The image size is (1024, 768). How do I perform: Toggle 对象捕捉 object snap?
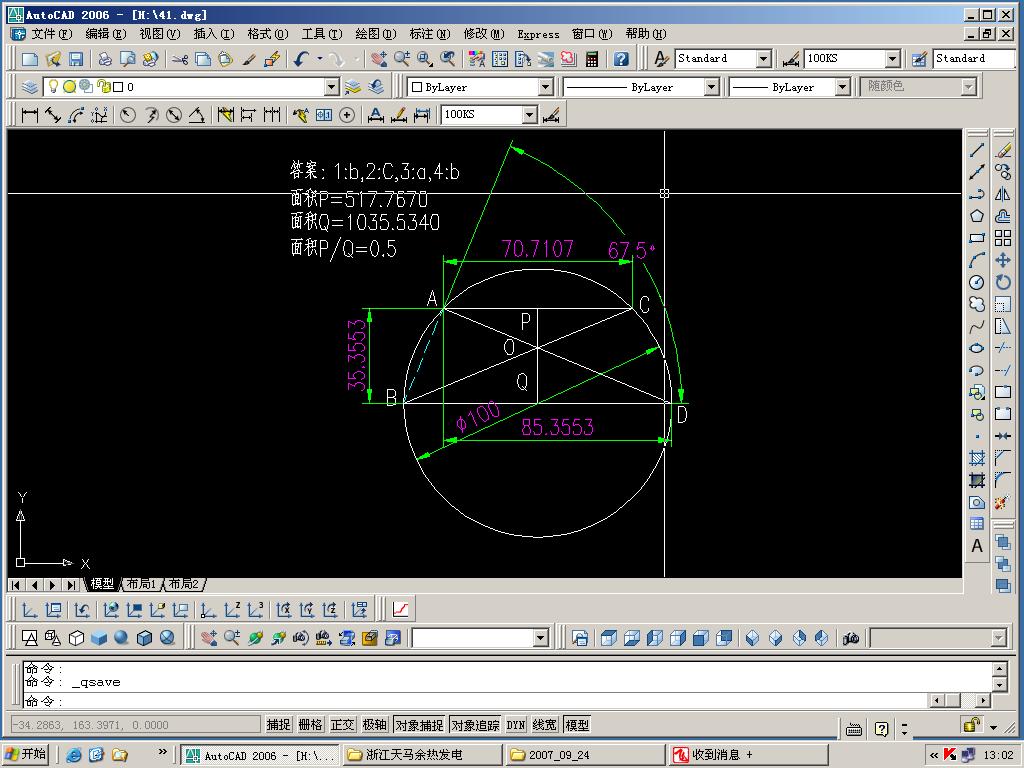[x=419, y=725]
